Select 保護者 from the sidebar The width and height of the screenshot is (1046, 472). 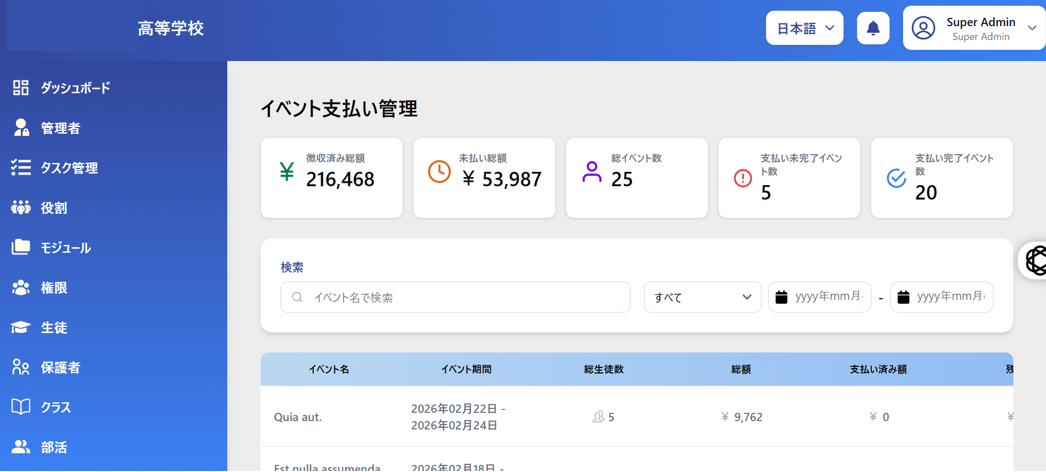coord(60,367)
